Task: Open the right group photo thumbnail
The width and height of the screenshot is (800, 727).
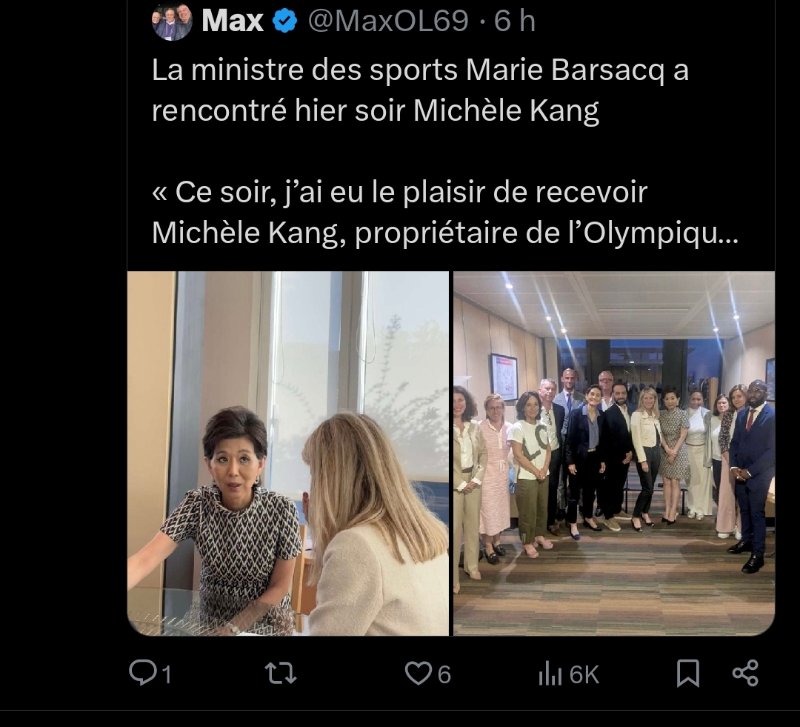Action: 614,453
